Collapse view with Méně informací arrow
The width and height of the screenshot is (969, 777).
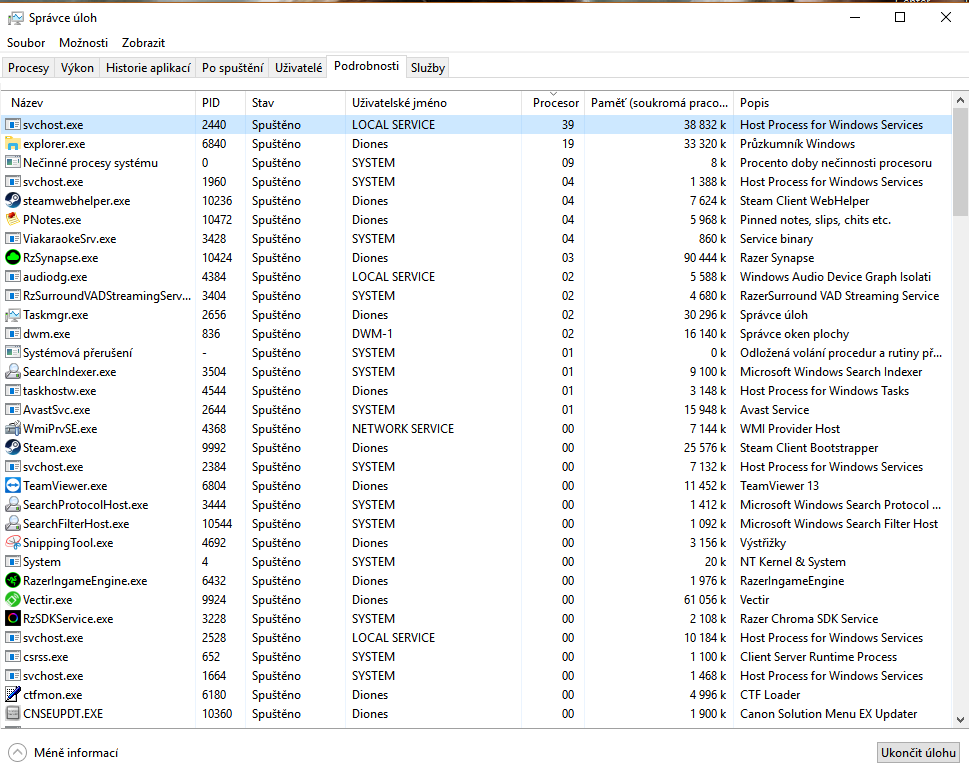coord(18,753)
